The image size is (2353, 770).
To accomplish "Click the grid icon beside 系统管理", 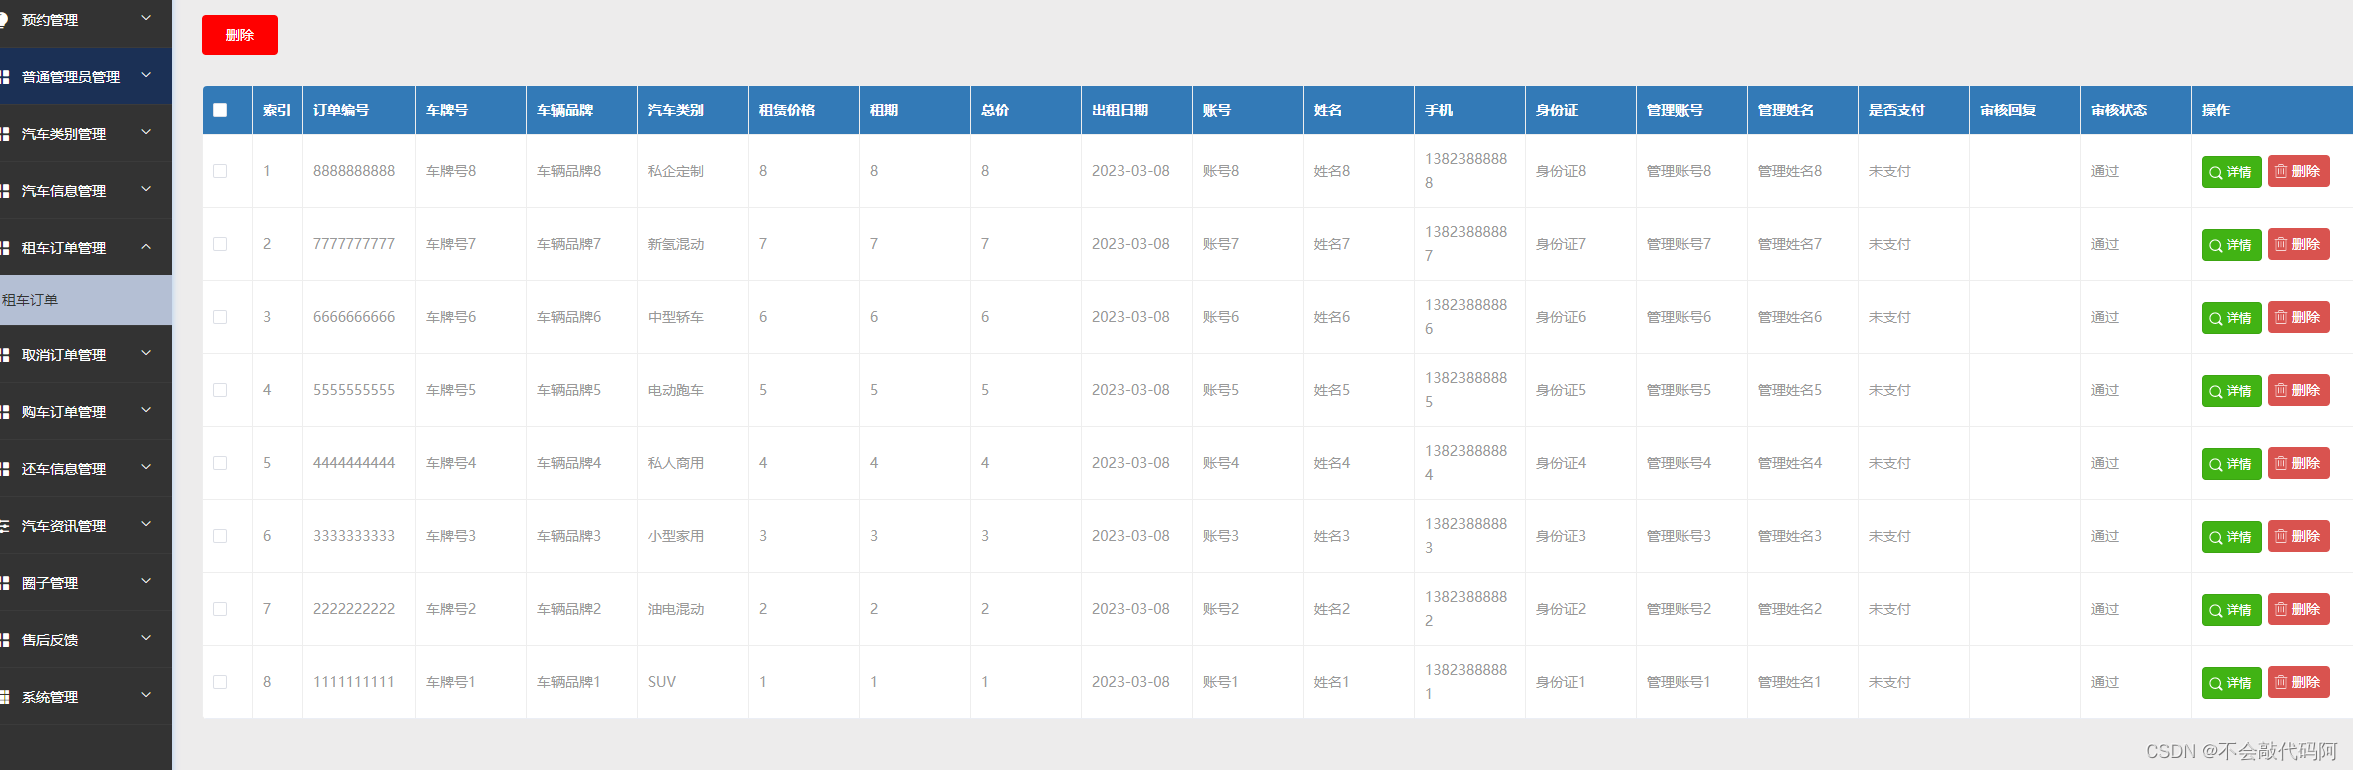I will point(5,697).
